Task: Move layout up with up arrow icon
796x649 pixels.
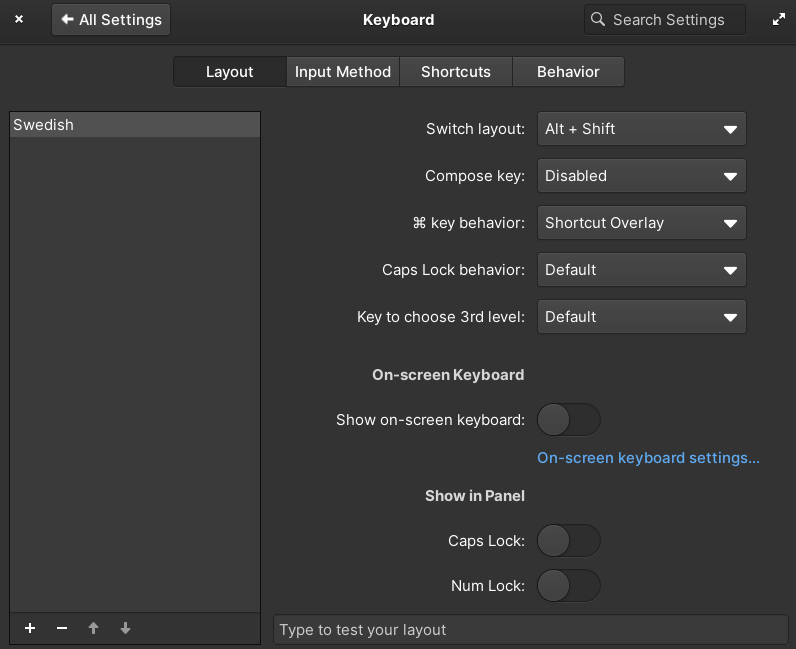Action: coord(93,628)
